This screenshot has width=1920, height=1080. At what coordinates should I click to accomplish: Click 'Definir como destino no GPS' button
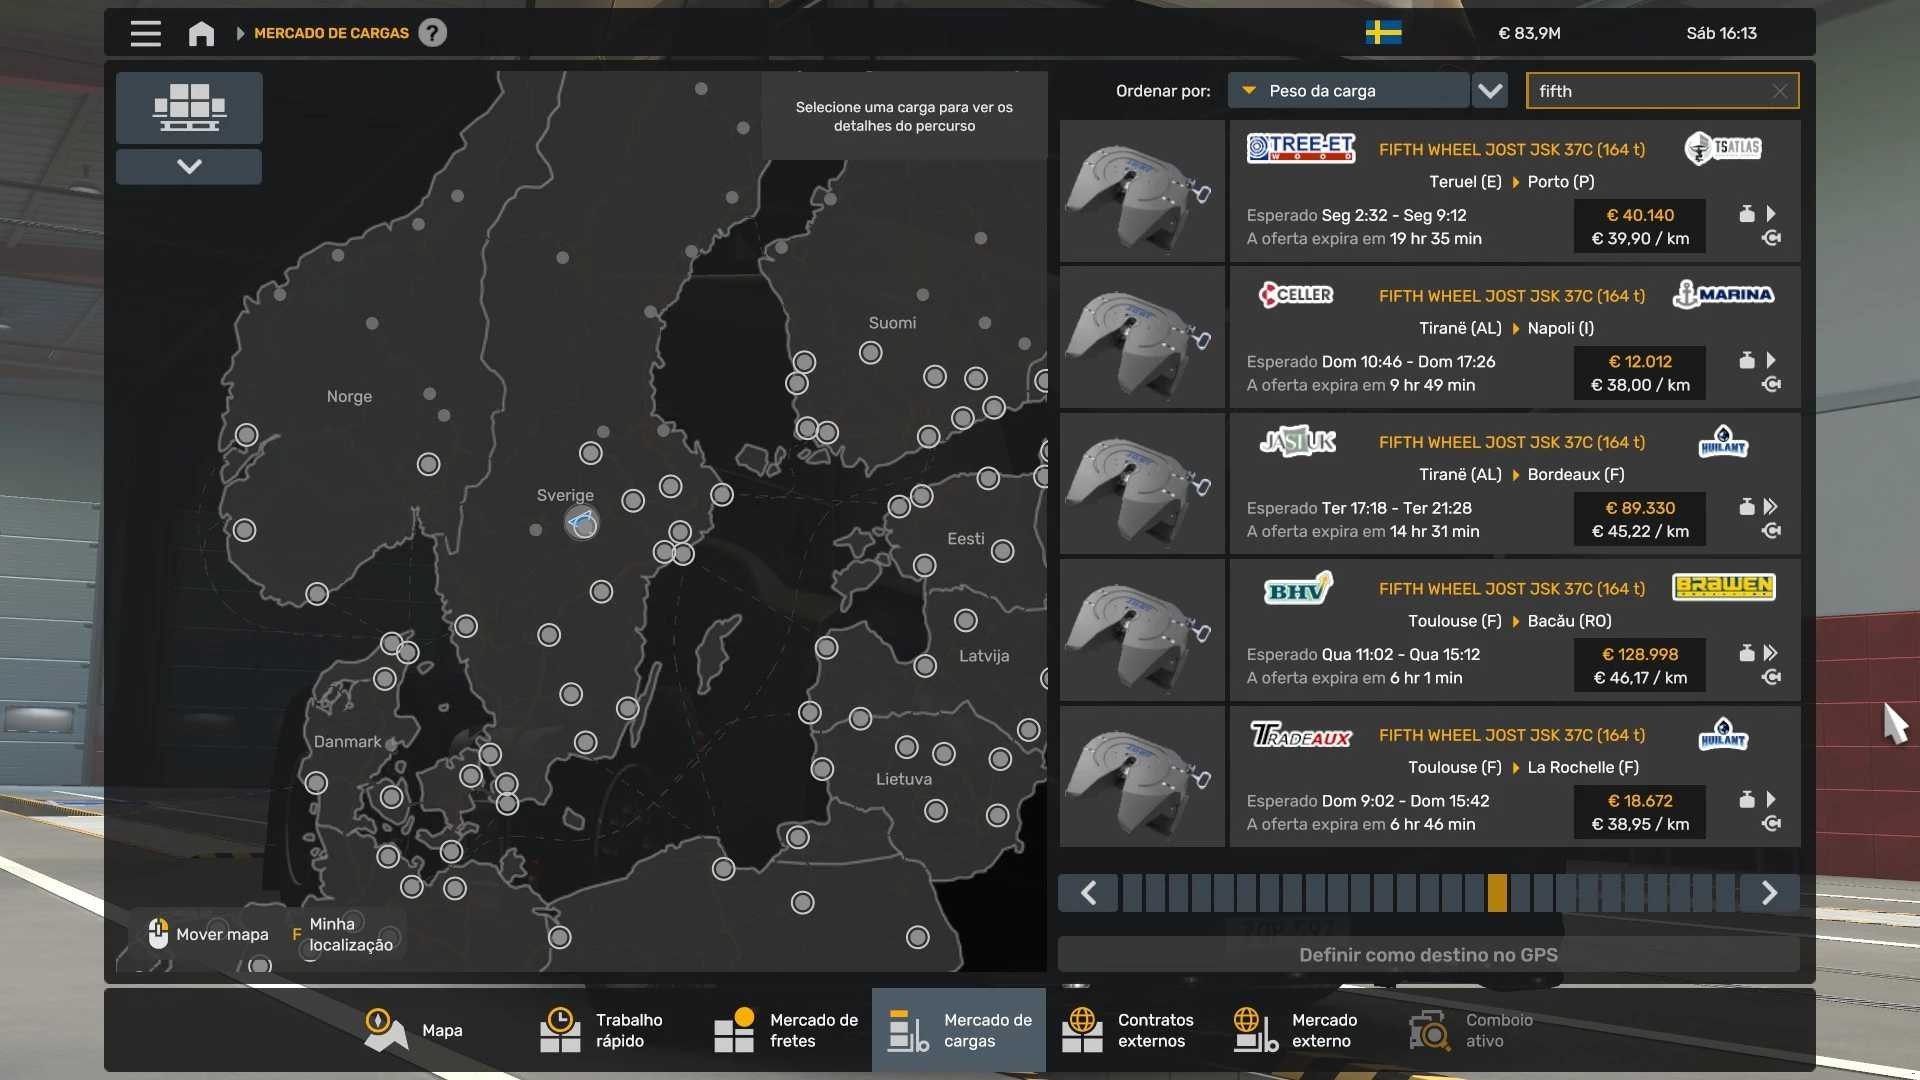click(x=1428, y=954)
